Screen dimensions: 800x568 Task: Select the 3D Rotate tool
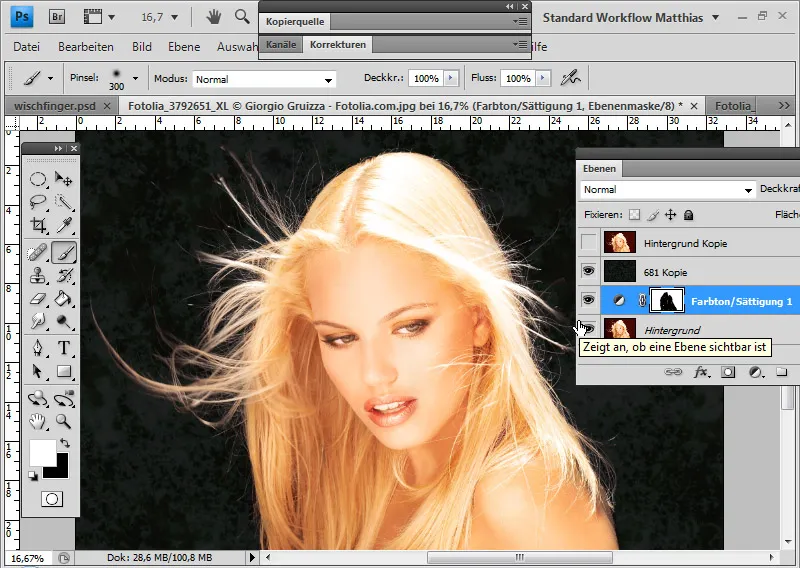37,399
